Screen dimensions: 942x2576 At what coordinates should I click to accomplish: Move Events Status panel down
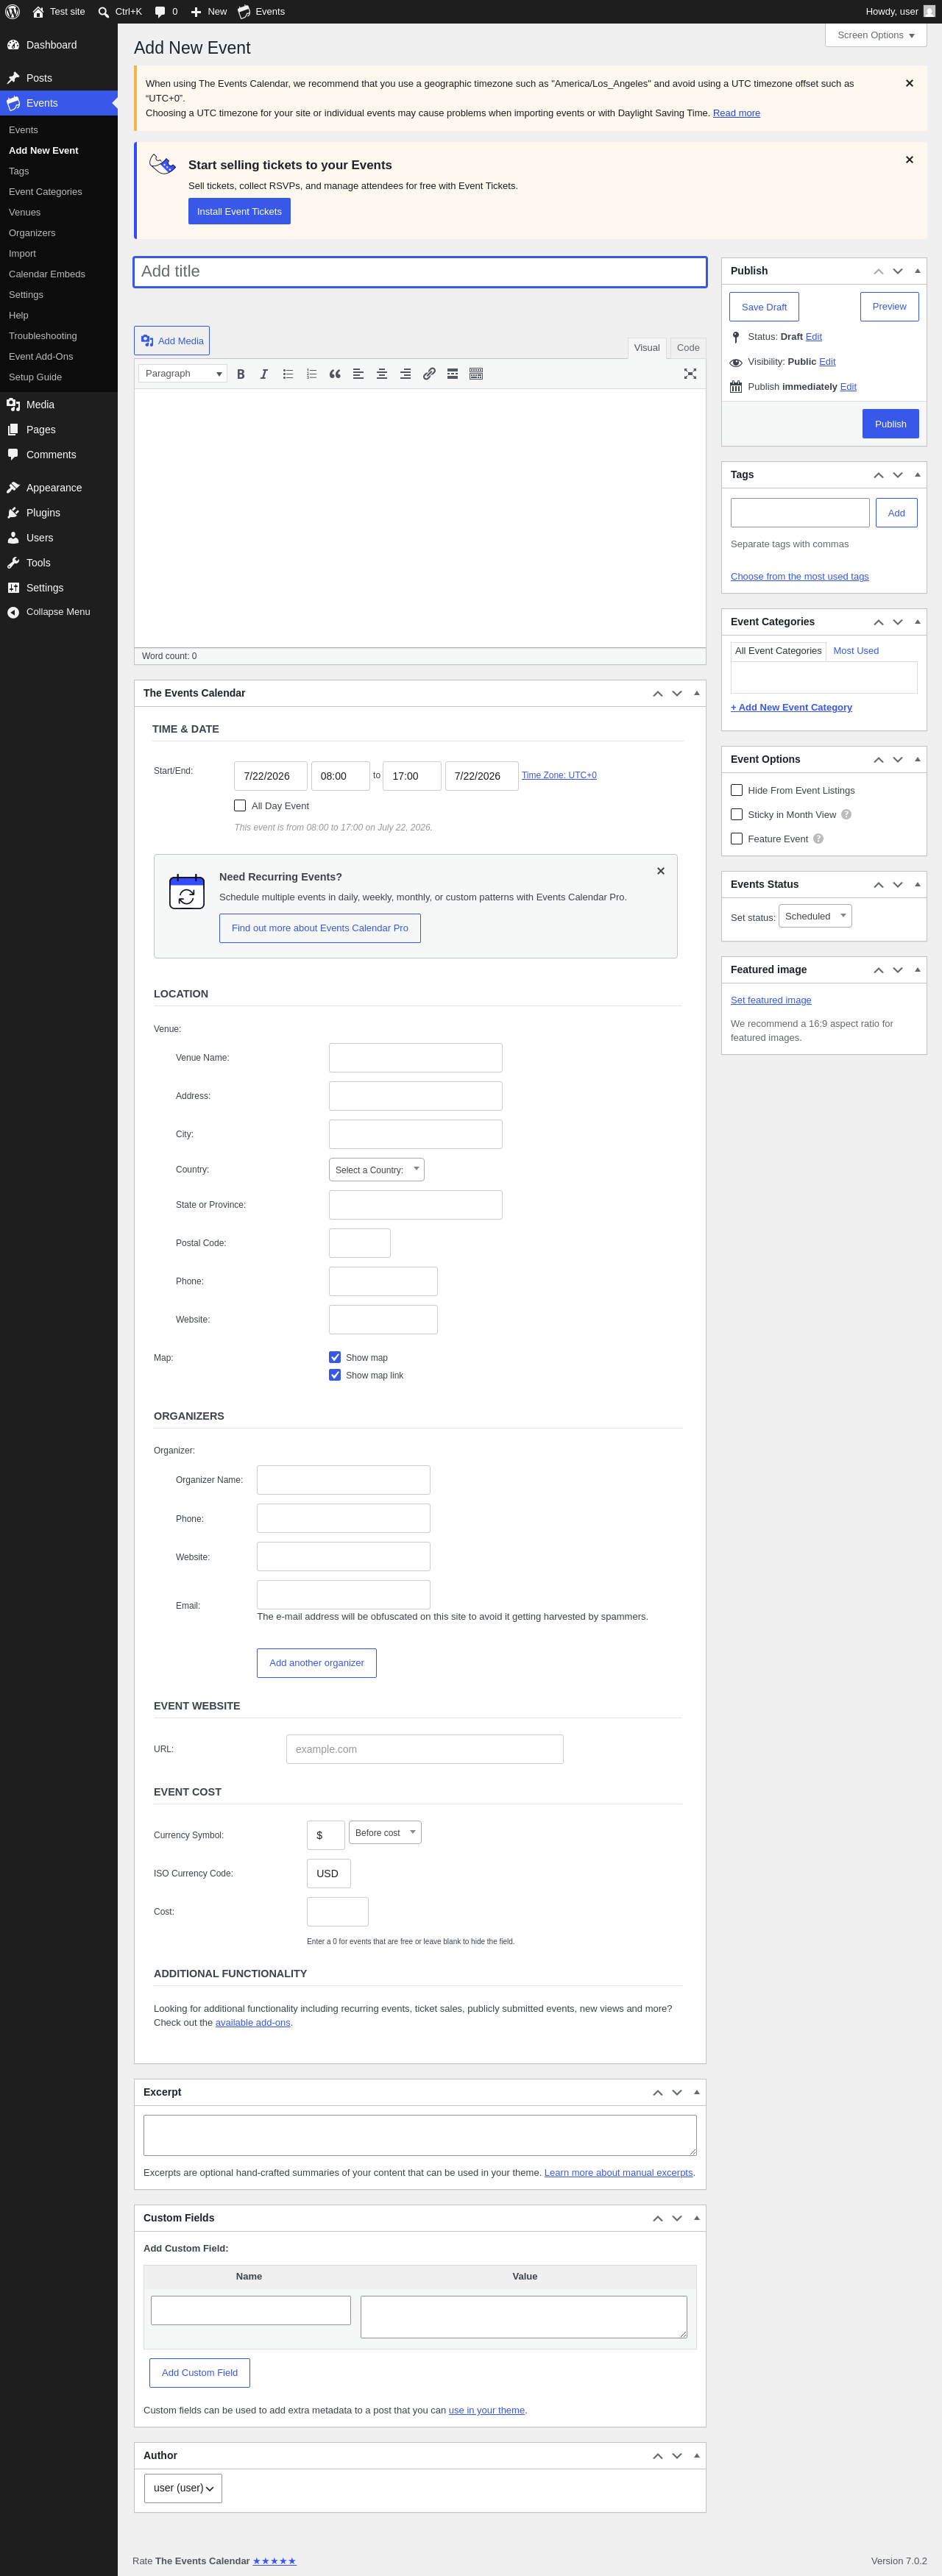[x=898, y=884]
